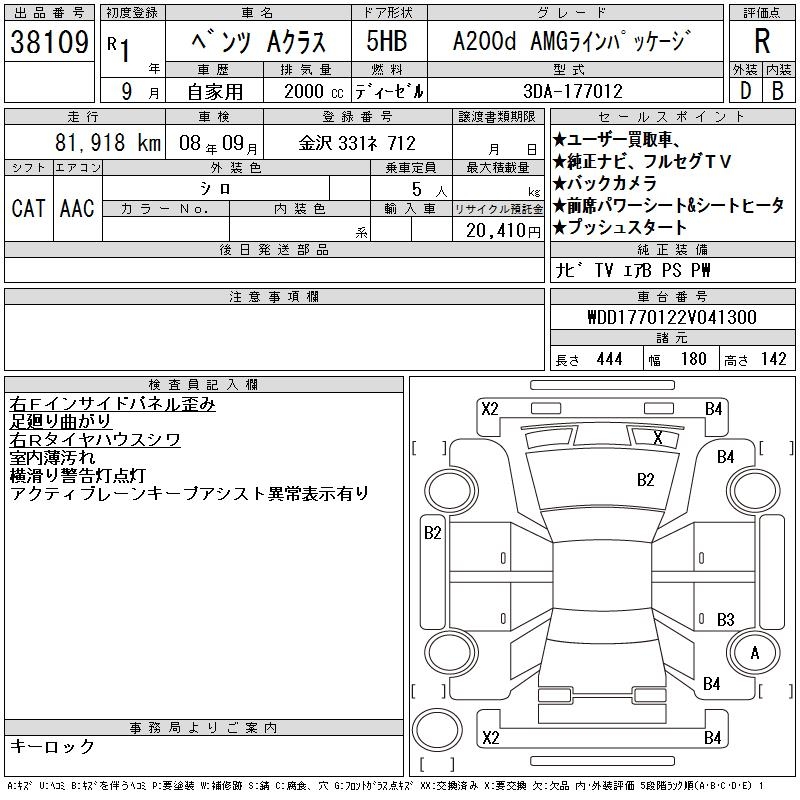
Task: Click recycle deposit 20,410円
Action: [x=503, y=231]
